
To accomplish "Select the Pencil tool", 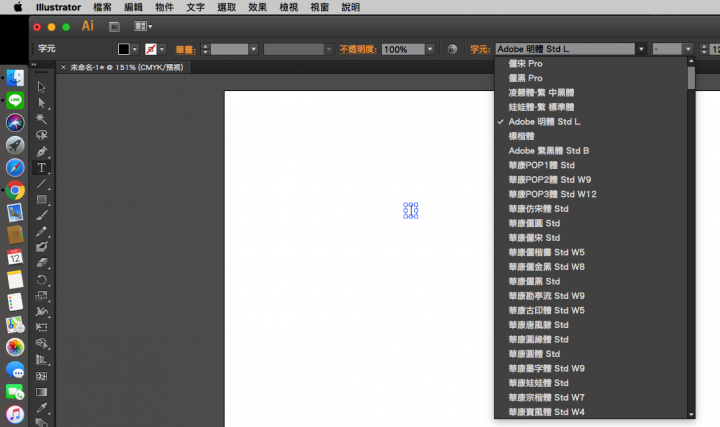I will pos(41,231).
